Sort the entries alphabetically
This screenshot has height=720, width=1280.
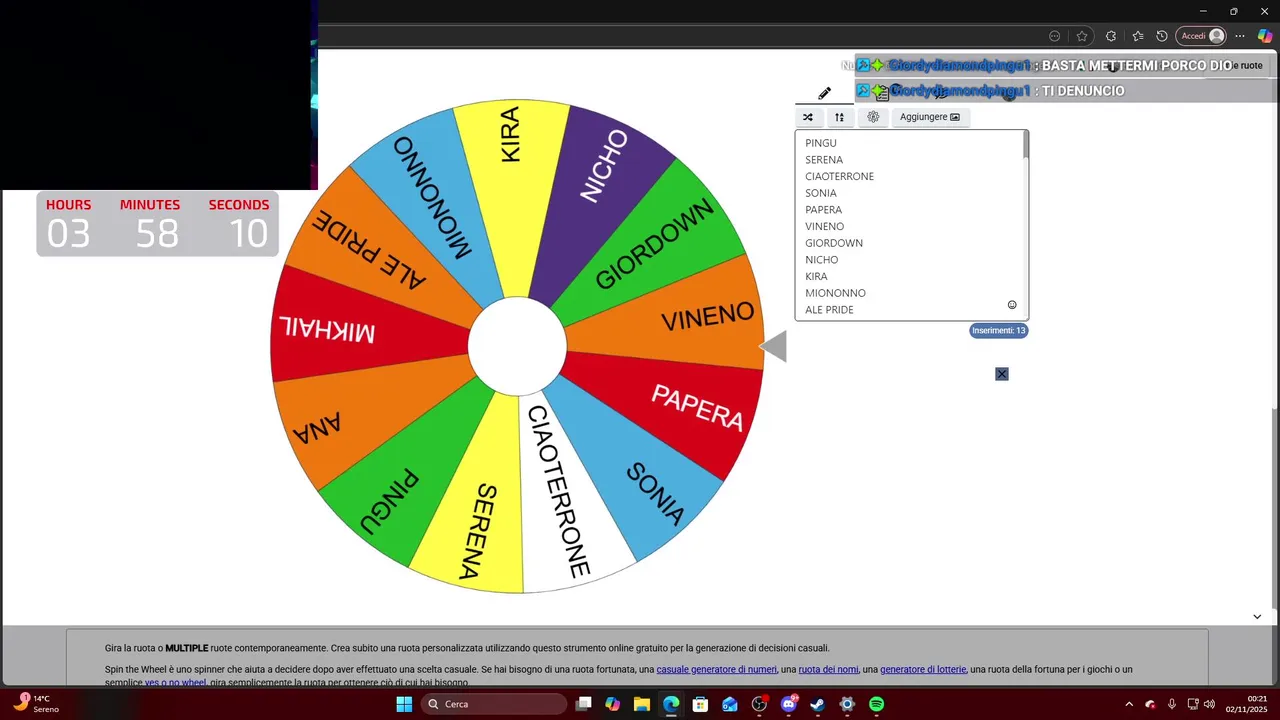coord(840,117)
